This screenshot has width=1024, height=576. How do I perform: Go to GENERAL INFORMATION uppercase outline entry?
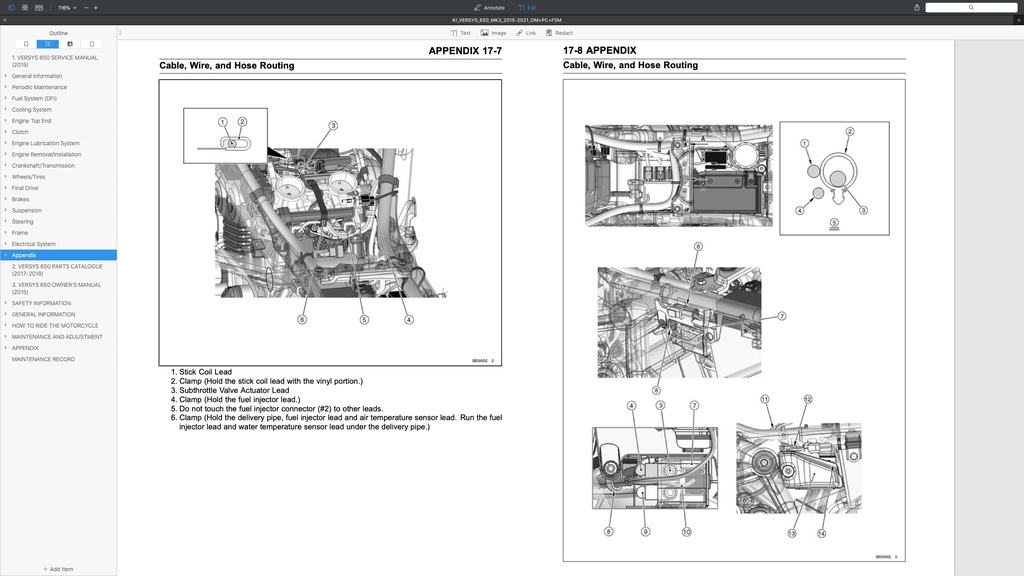[x=43, y=314]
